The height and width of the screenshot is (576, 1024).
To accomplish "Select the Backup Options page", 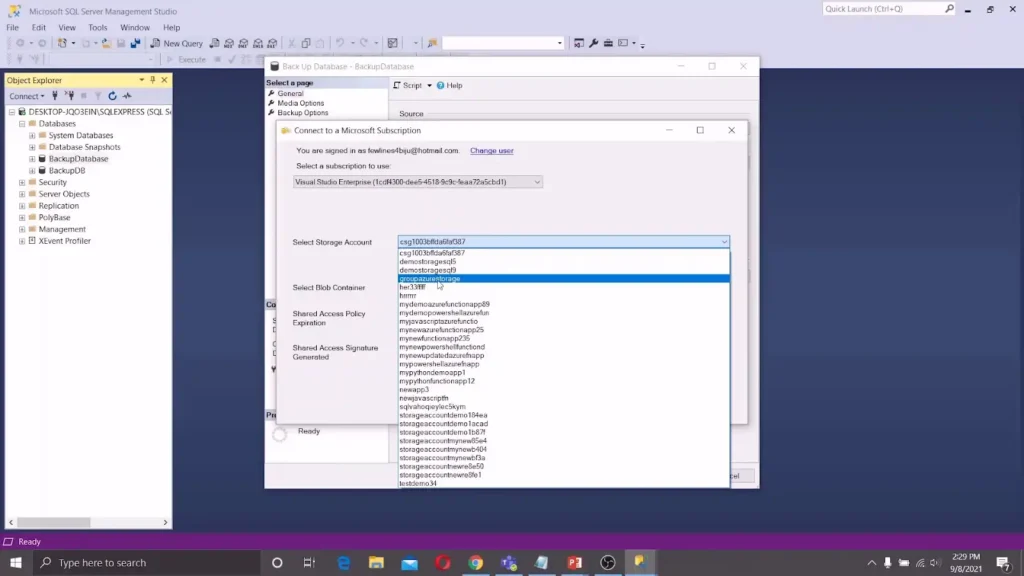I will point(302,112).
